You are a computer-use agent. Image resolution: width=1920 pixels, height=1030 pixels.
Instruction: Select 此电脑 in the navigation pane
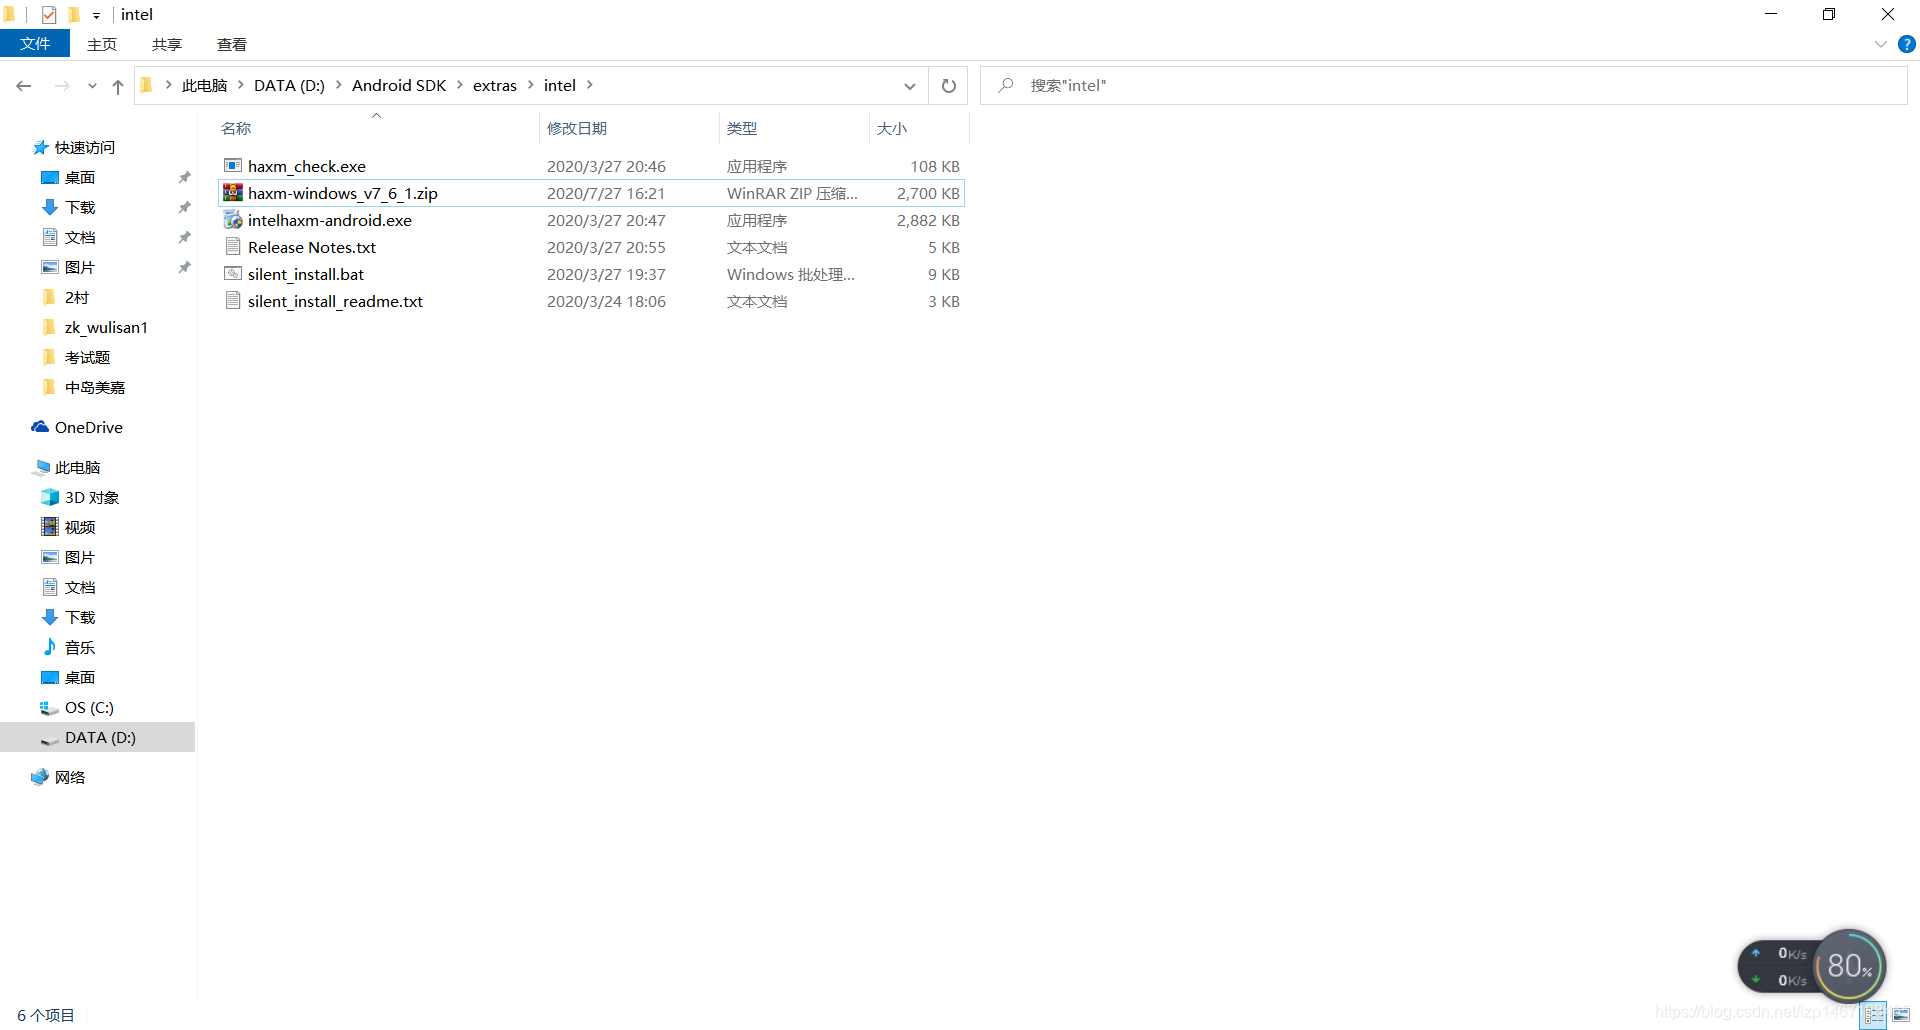tap(77, 467)
